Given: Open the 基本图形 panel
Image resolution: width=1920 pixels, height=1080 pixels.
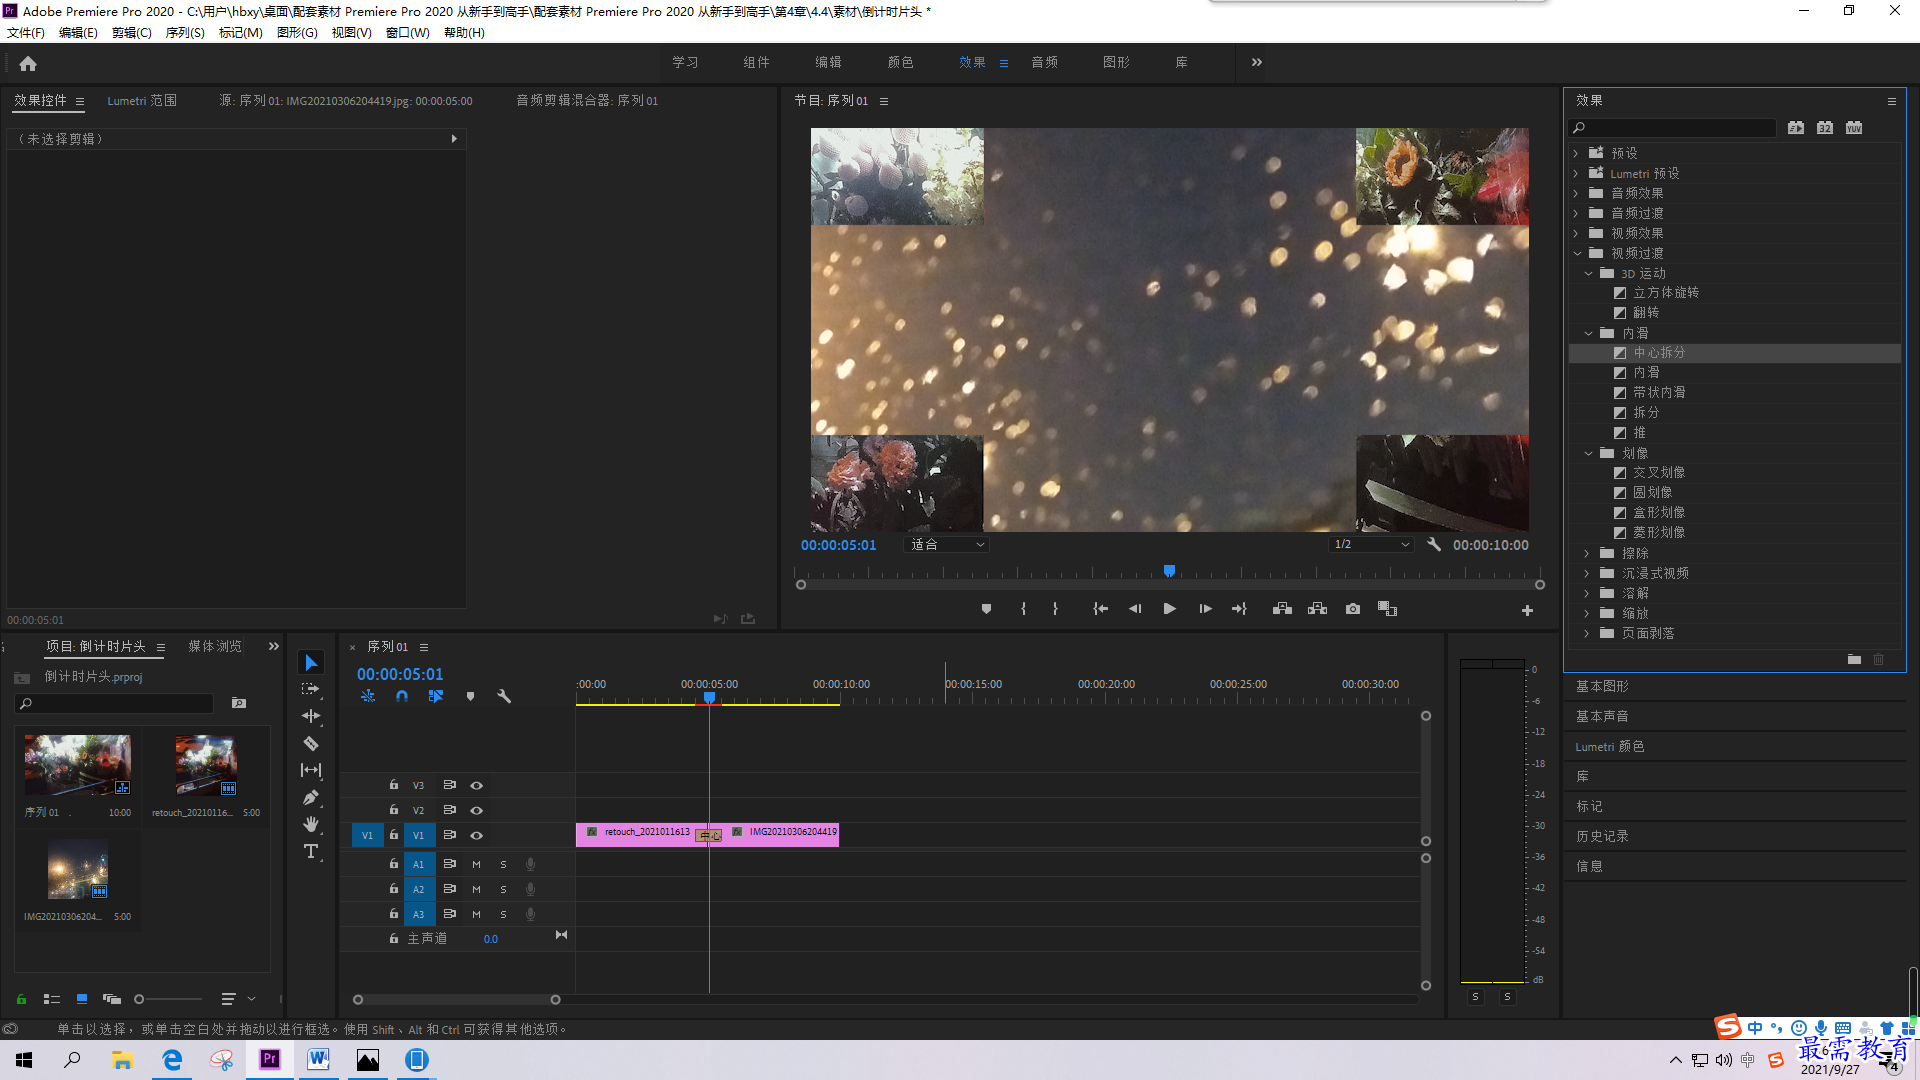Looking at the screenshot, I should [x=1602, y=687].
